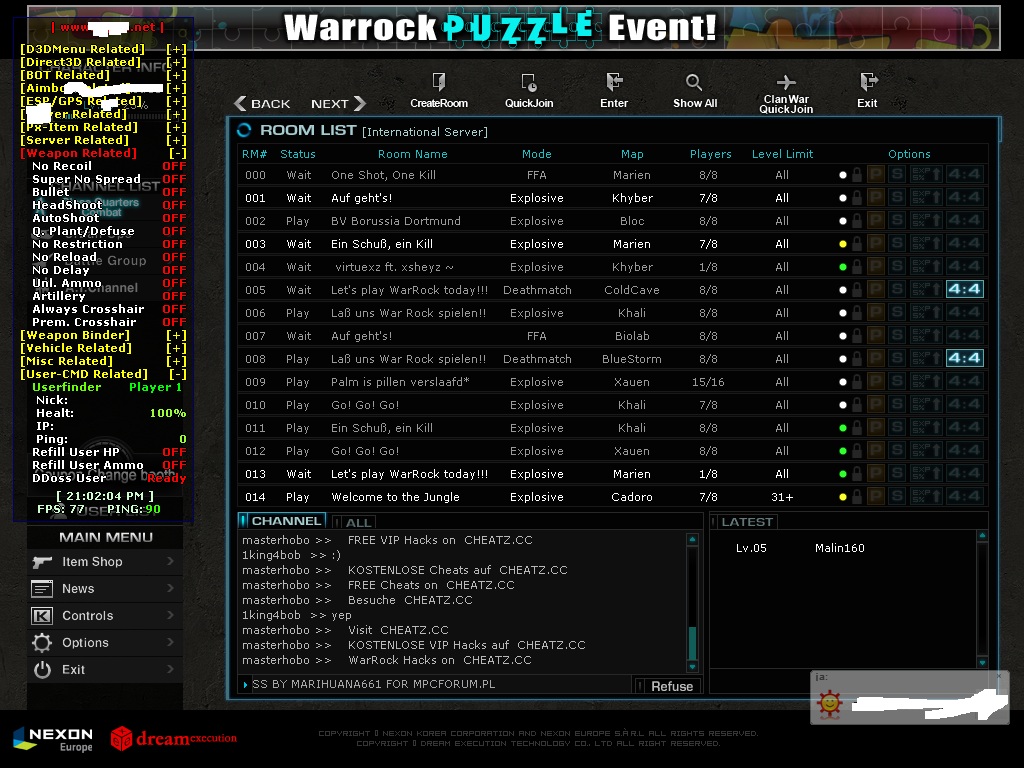Click the QuickJoin icon
Screen dimensions: 1024x768
(529, 82)
